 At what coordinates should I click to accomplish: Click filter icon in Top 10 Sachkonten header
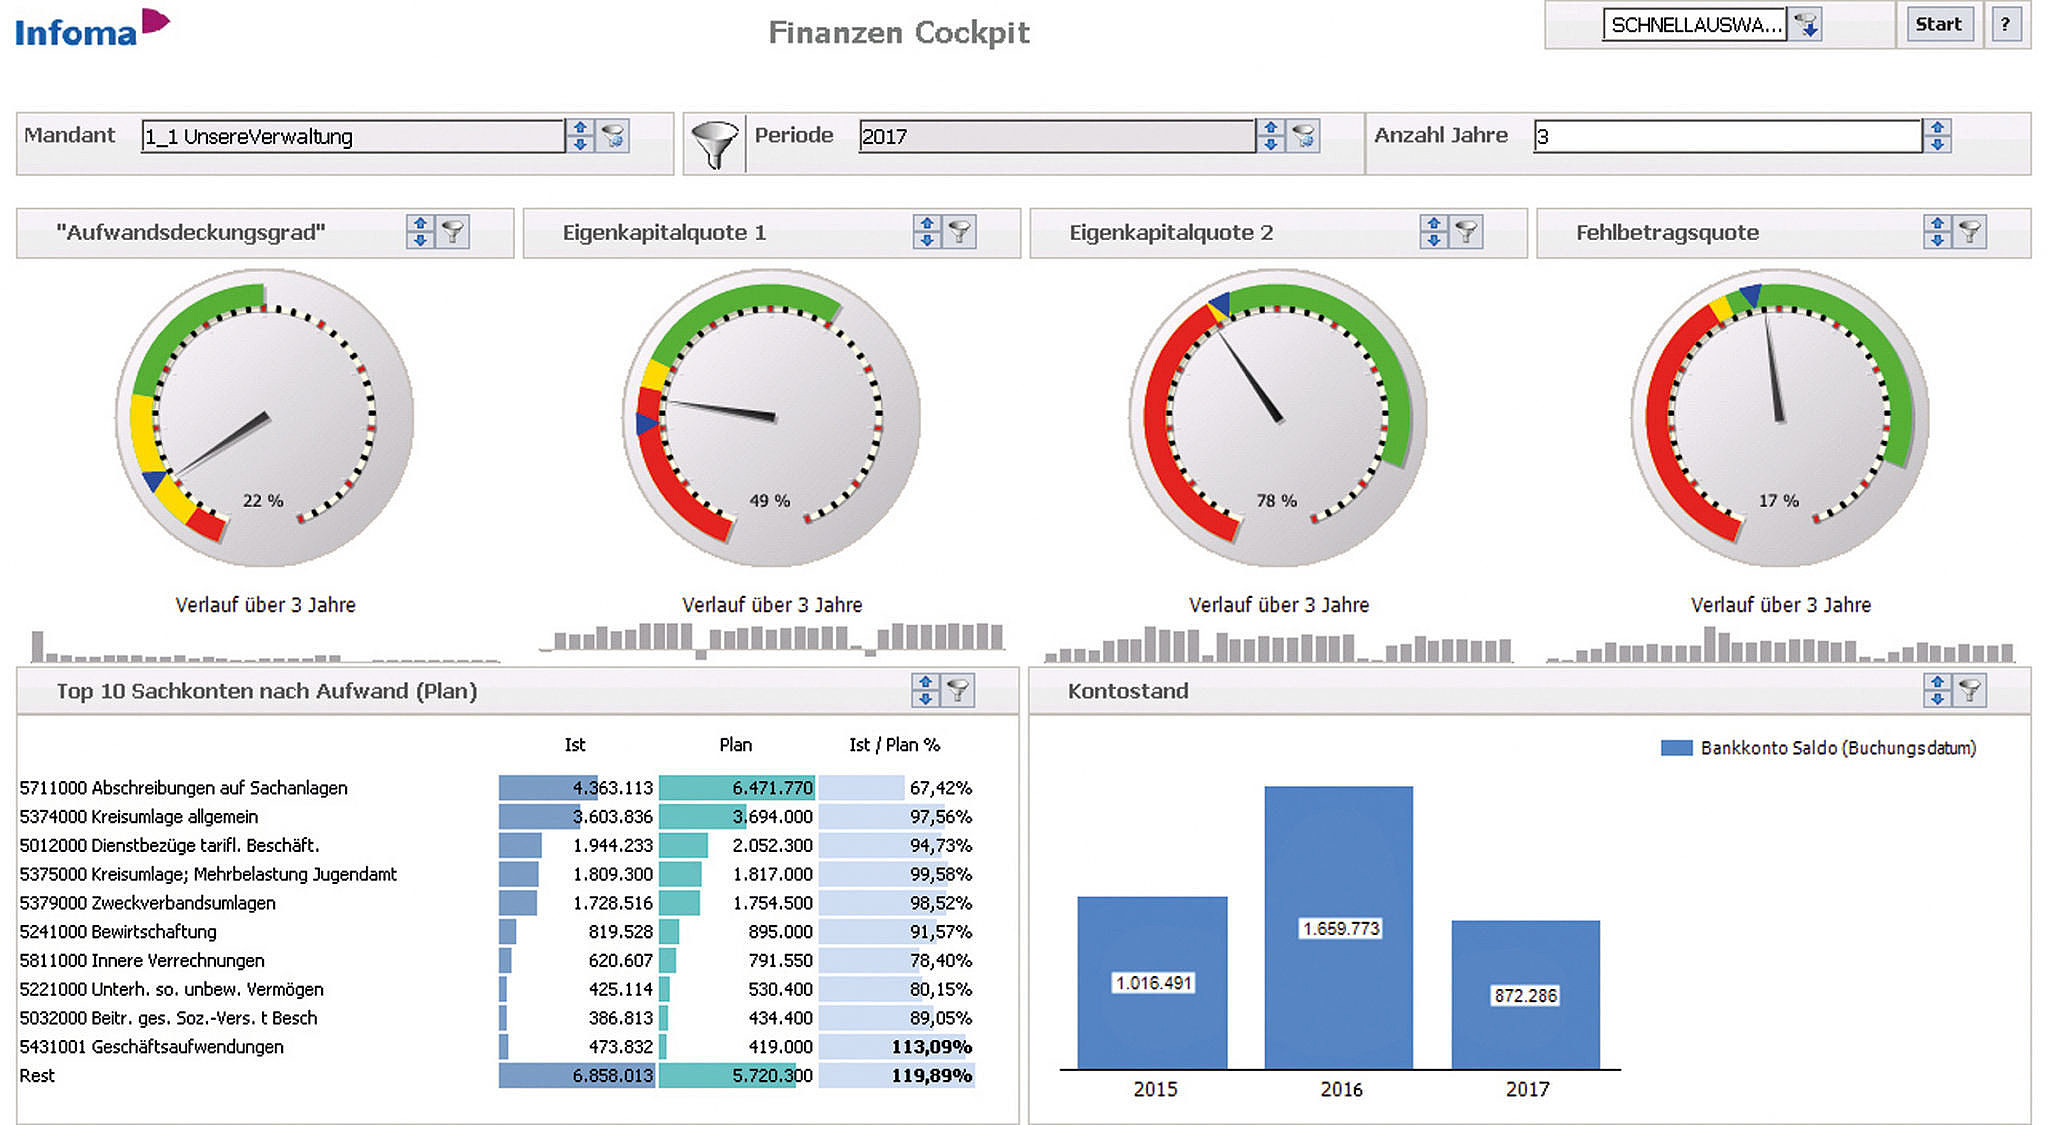[958, 690]
